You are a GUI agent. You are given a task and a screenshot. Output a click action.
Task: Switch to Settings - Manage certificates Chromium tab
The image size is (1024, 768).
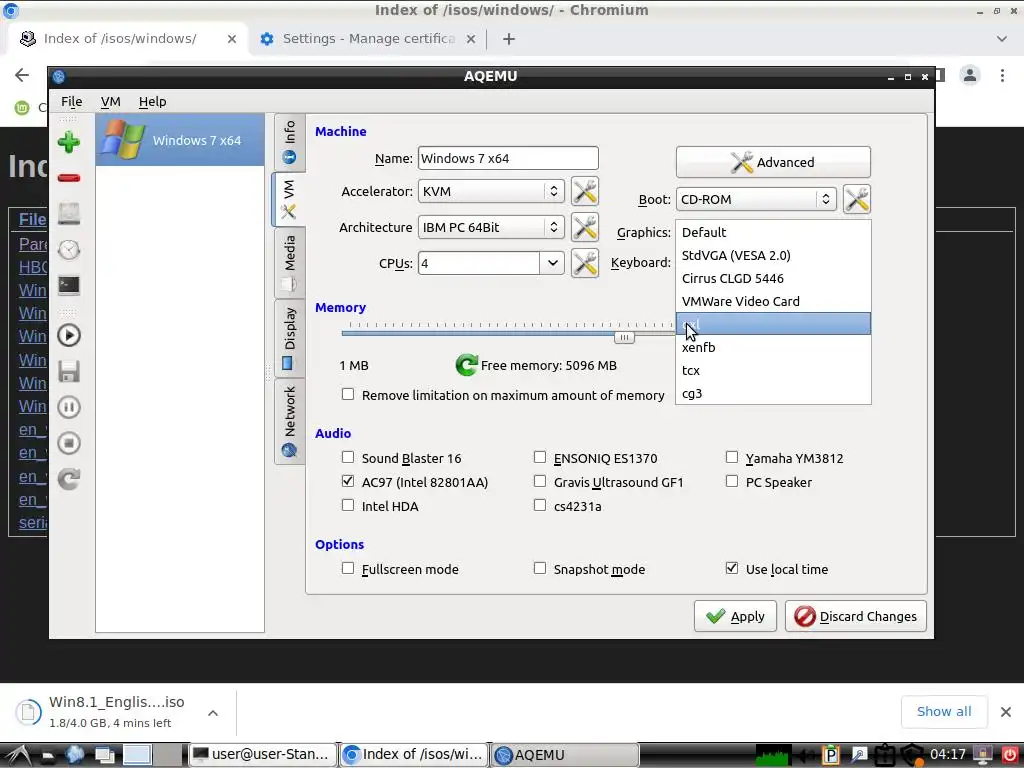coord(368,39)
